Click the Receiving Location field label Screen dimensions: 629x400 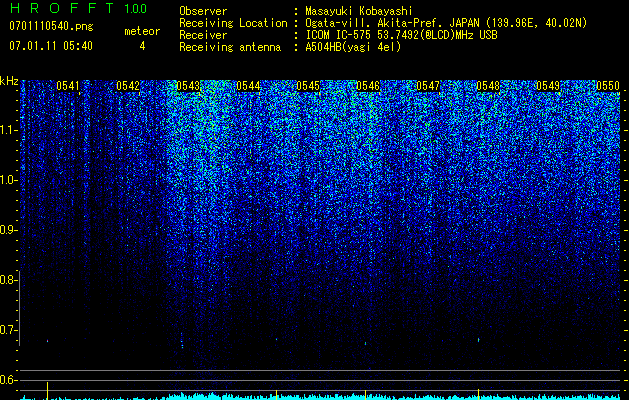233,24
